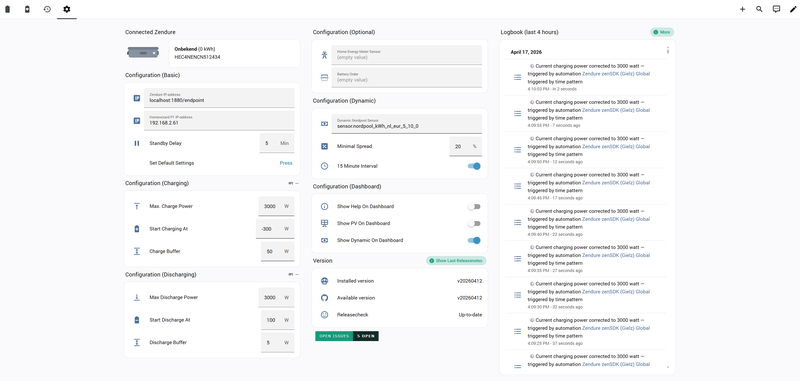Open the Open Issues badge

point(347,336)
